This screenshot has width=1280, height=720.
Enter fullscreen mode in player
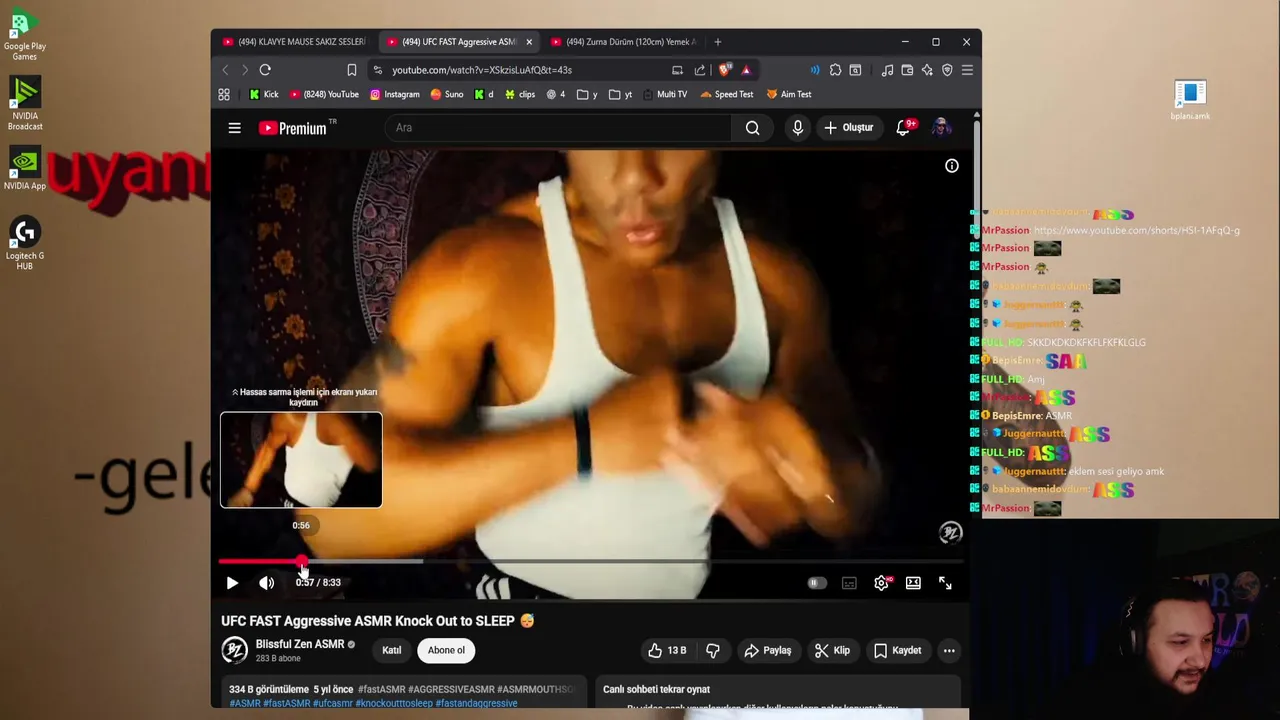945,583
